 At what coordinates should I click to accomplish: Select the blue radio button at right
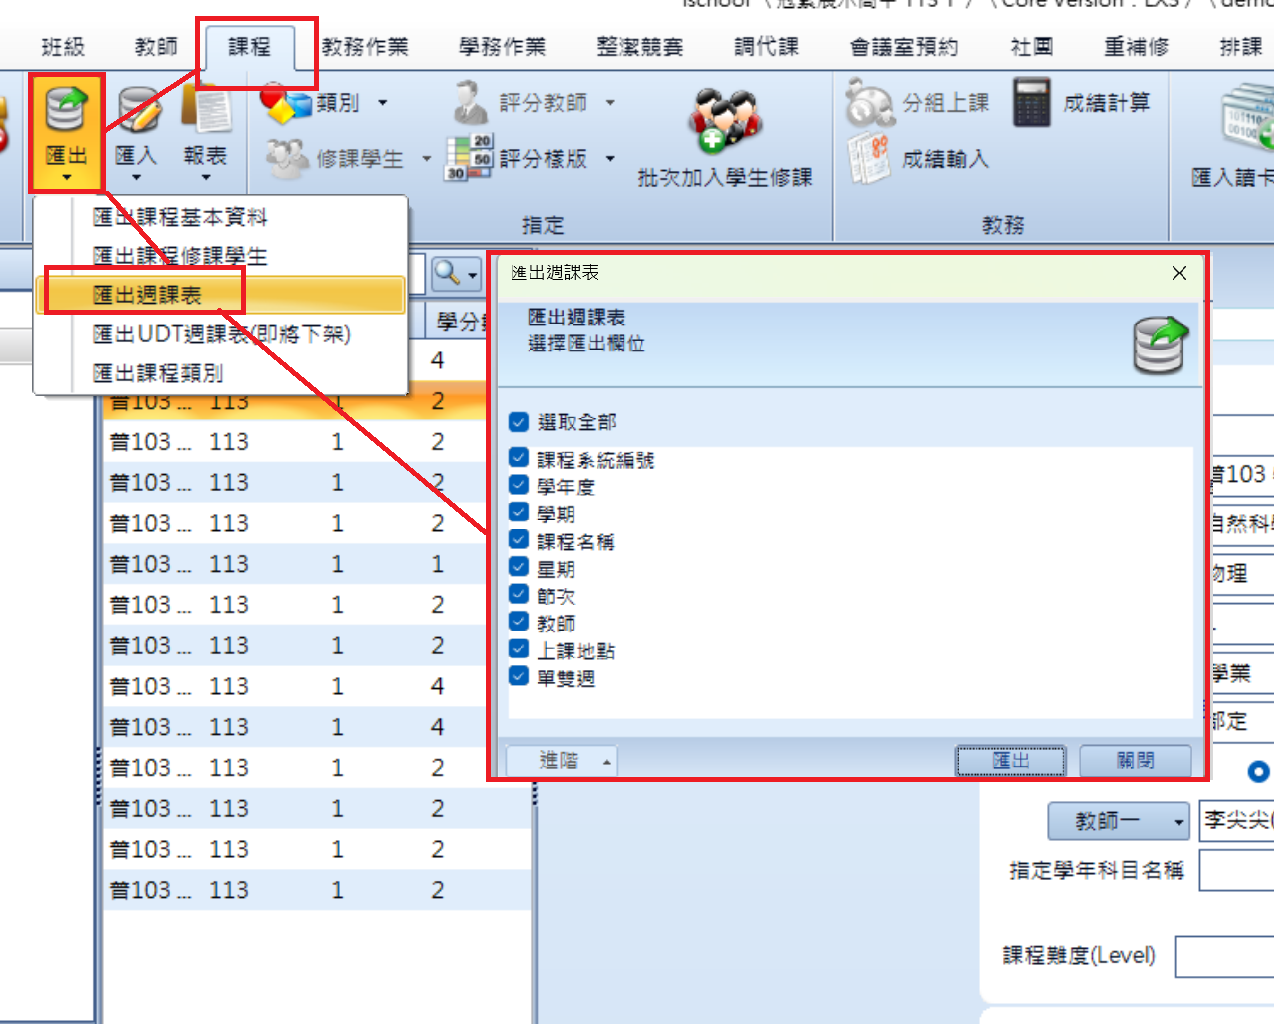(x=1259, y=772)
